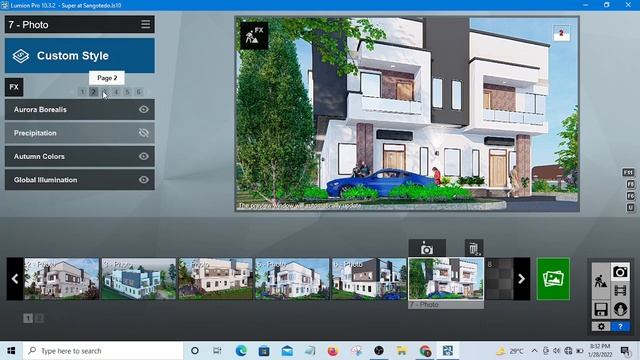Open the blue help question mark
Viewport: 640px width, 360px height.
coord(620,327)
